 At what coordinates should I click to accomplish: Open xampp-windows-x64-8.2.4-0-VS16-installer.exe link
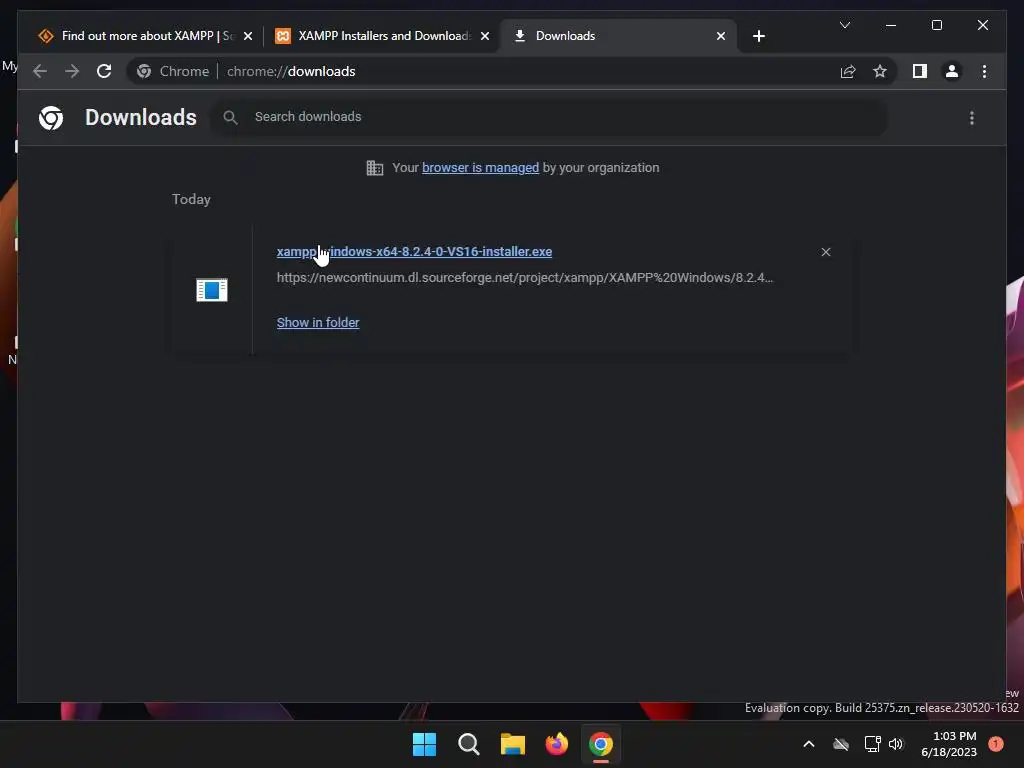pos(414,251)
